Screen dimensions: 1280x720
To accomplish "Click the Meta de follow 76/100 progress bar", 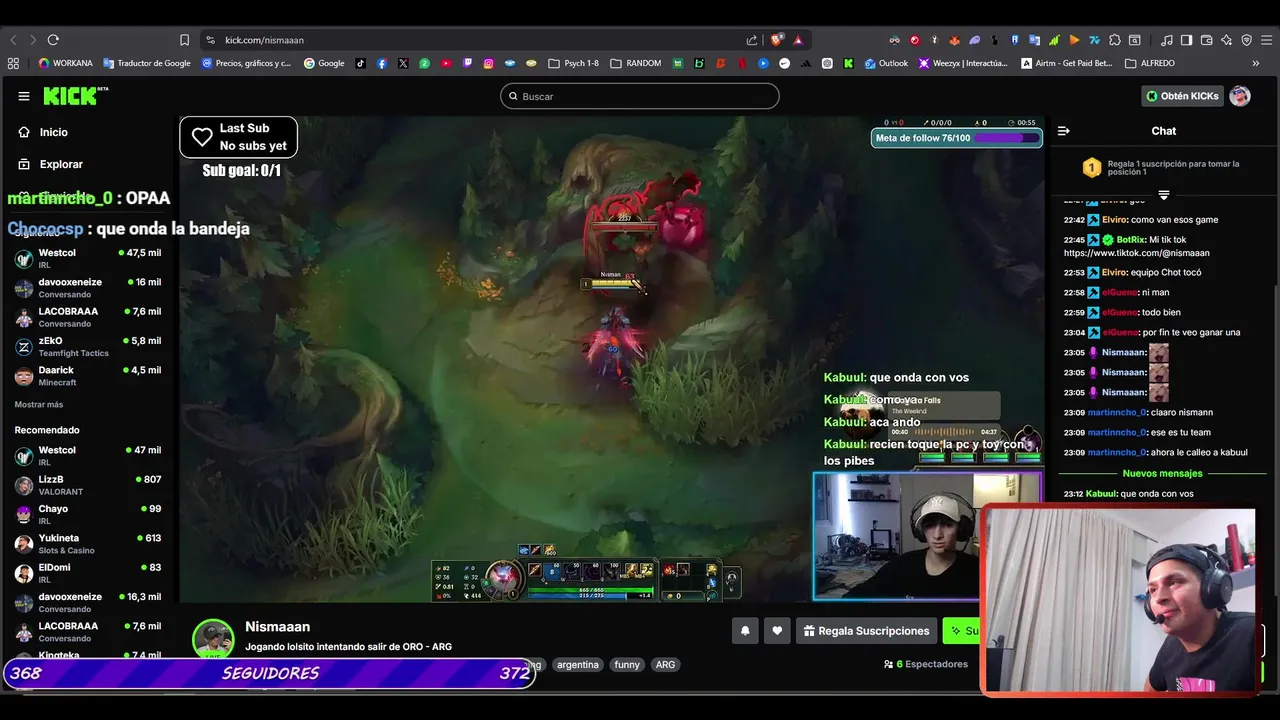I will 957,138.
